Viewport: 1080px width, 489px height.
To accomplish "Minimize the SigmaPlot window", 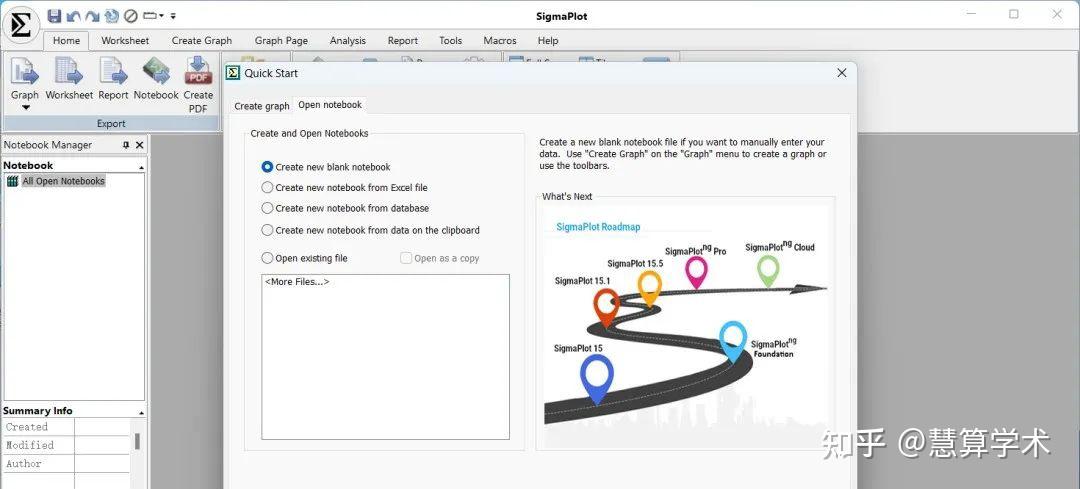I will [970, 14].
